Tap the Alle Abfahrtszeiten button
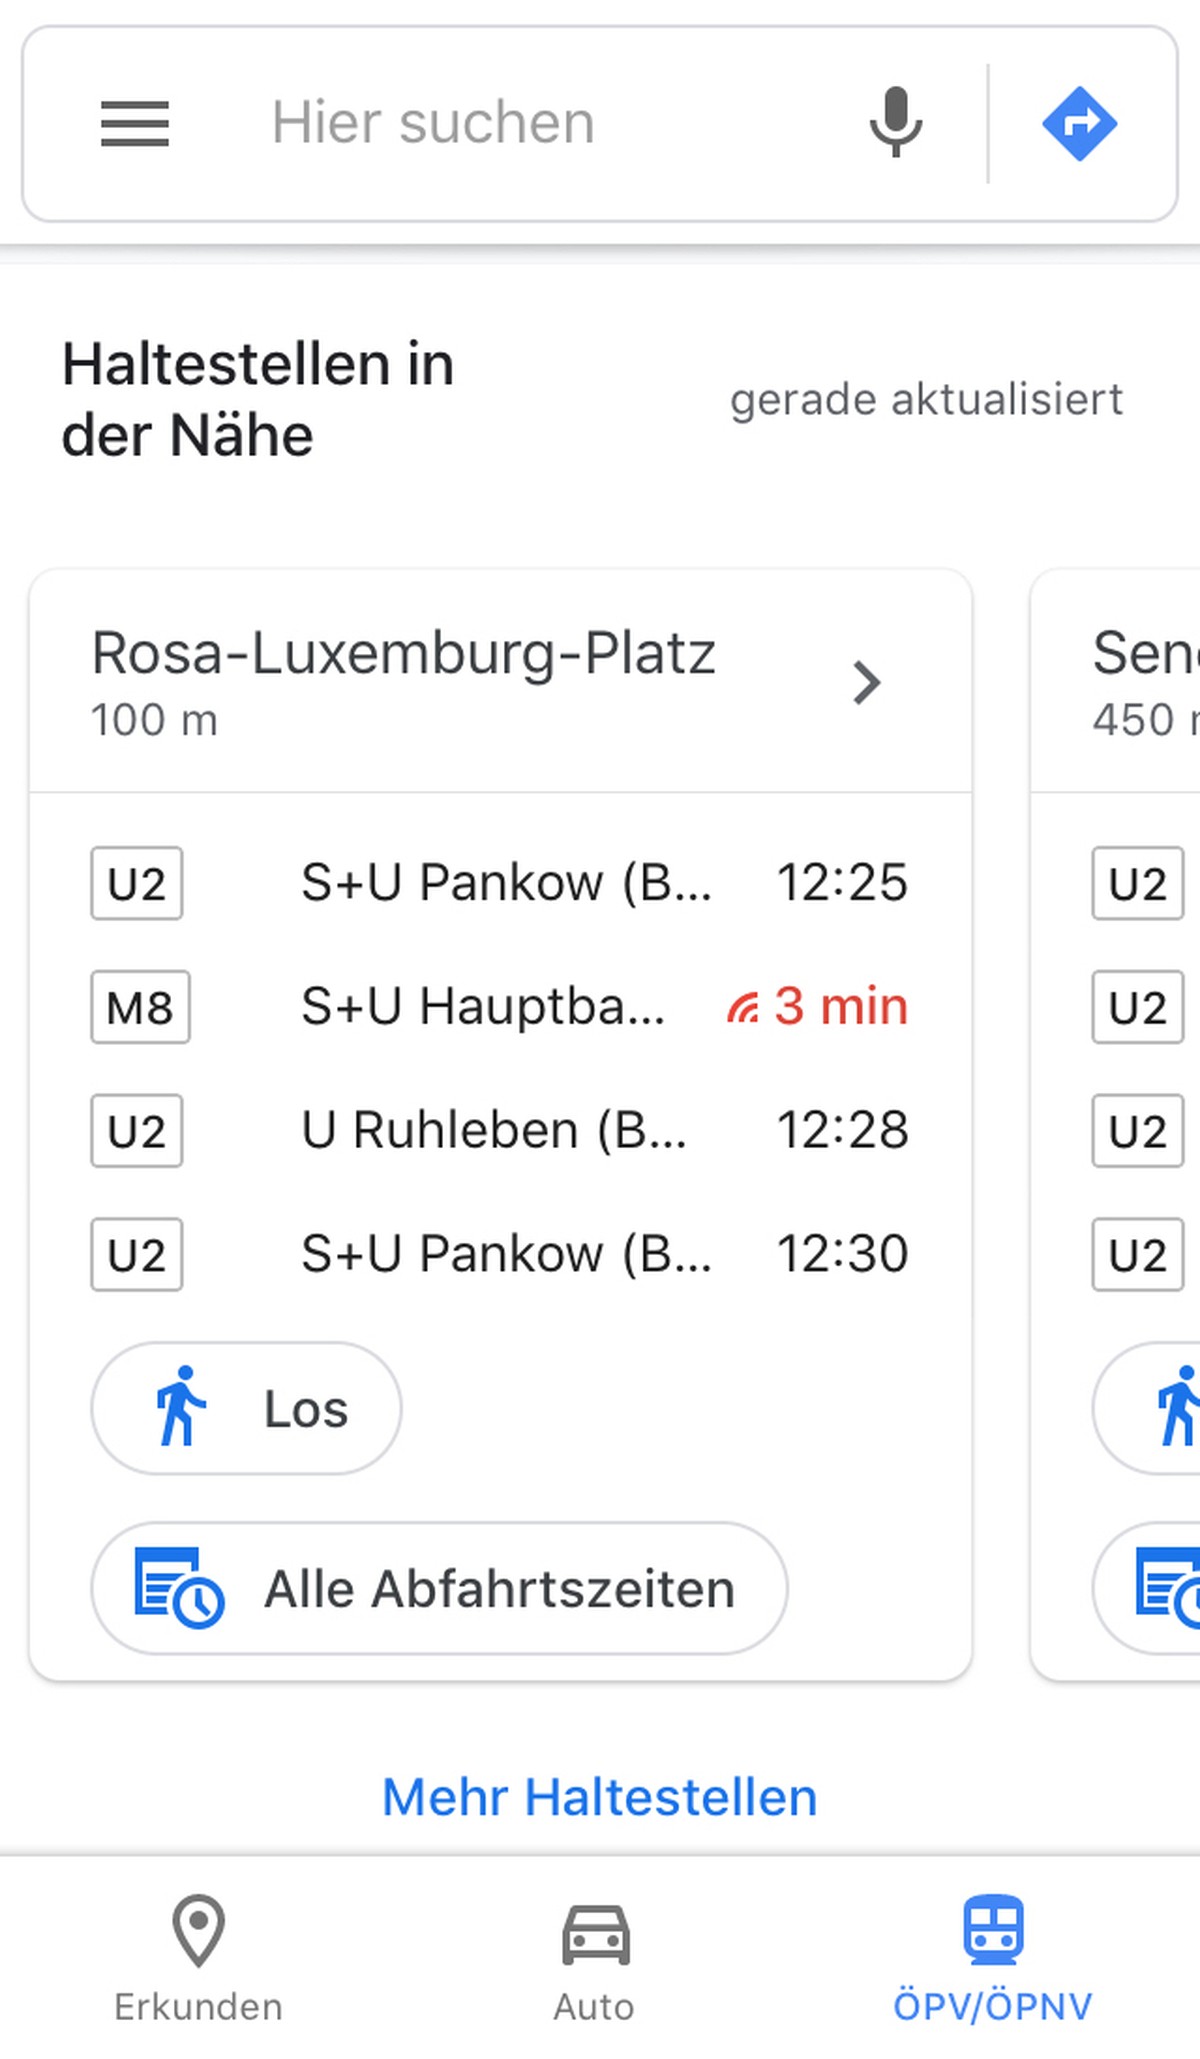Image resolution: width=1200 pixels, height=2059 pixels. coord(439,1588)
